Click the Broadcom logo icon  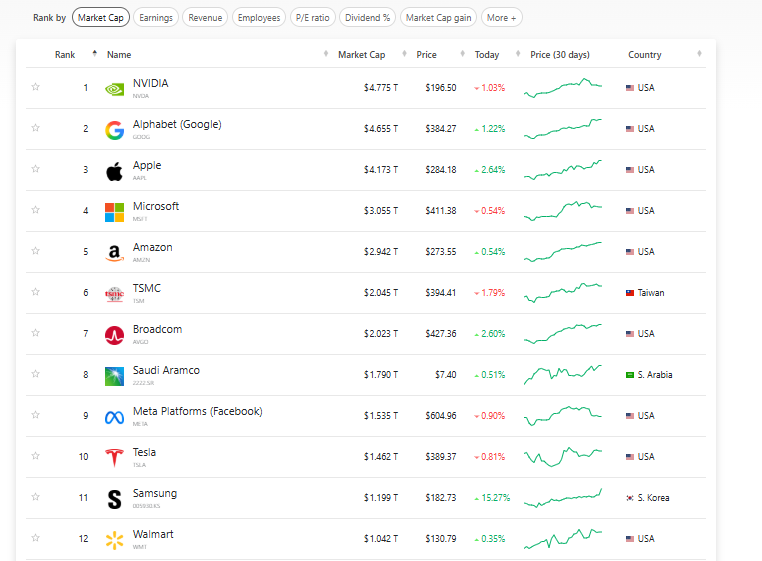115,335
